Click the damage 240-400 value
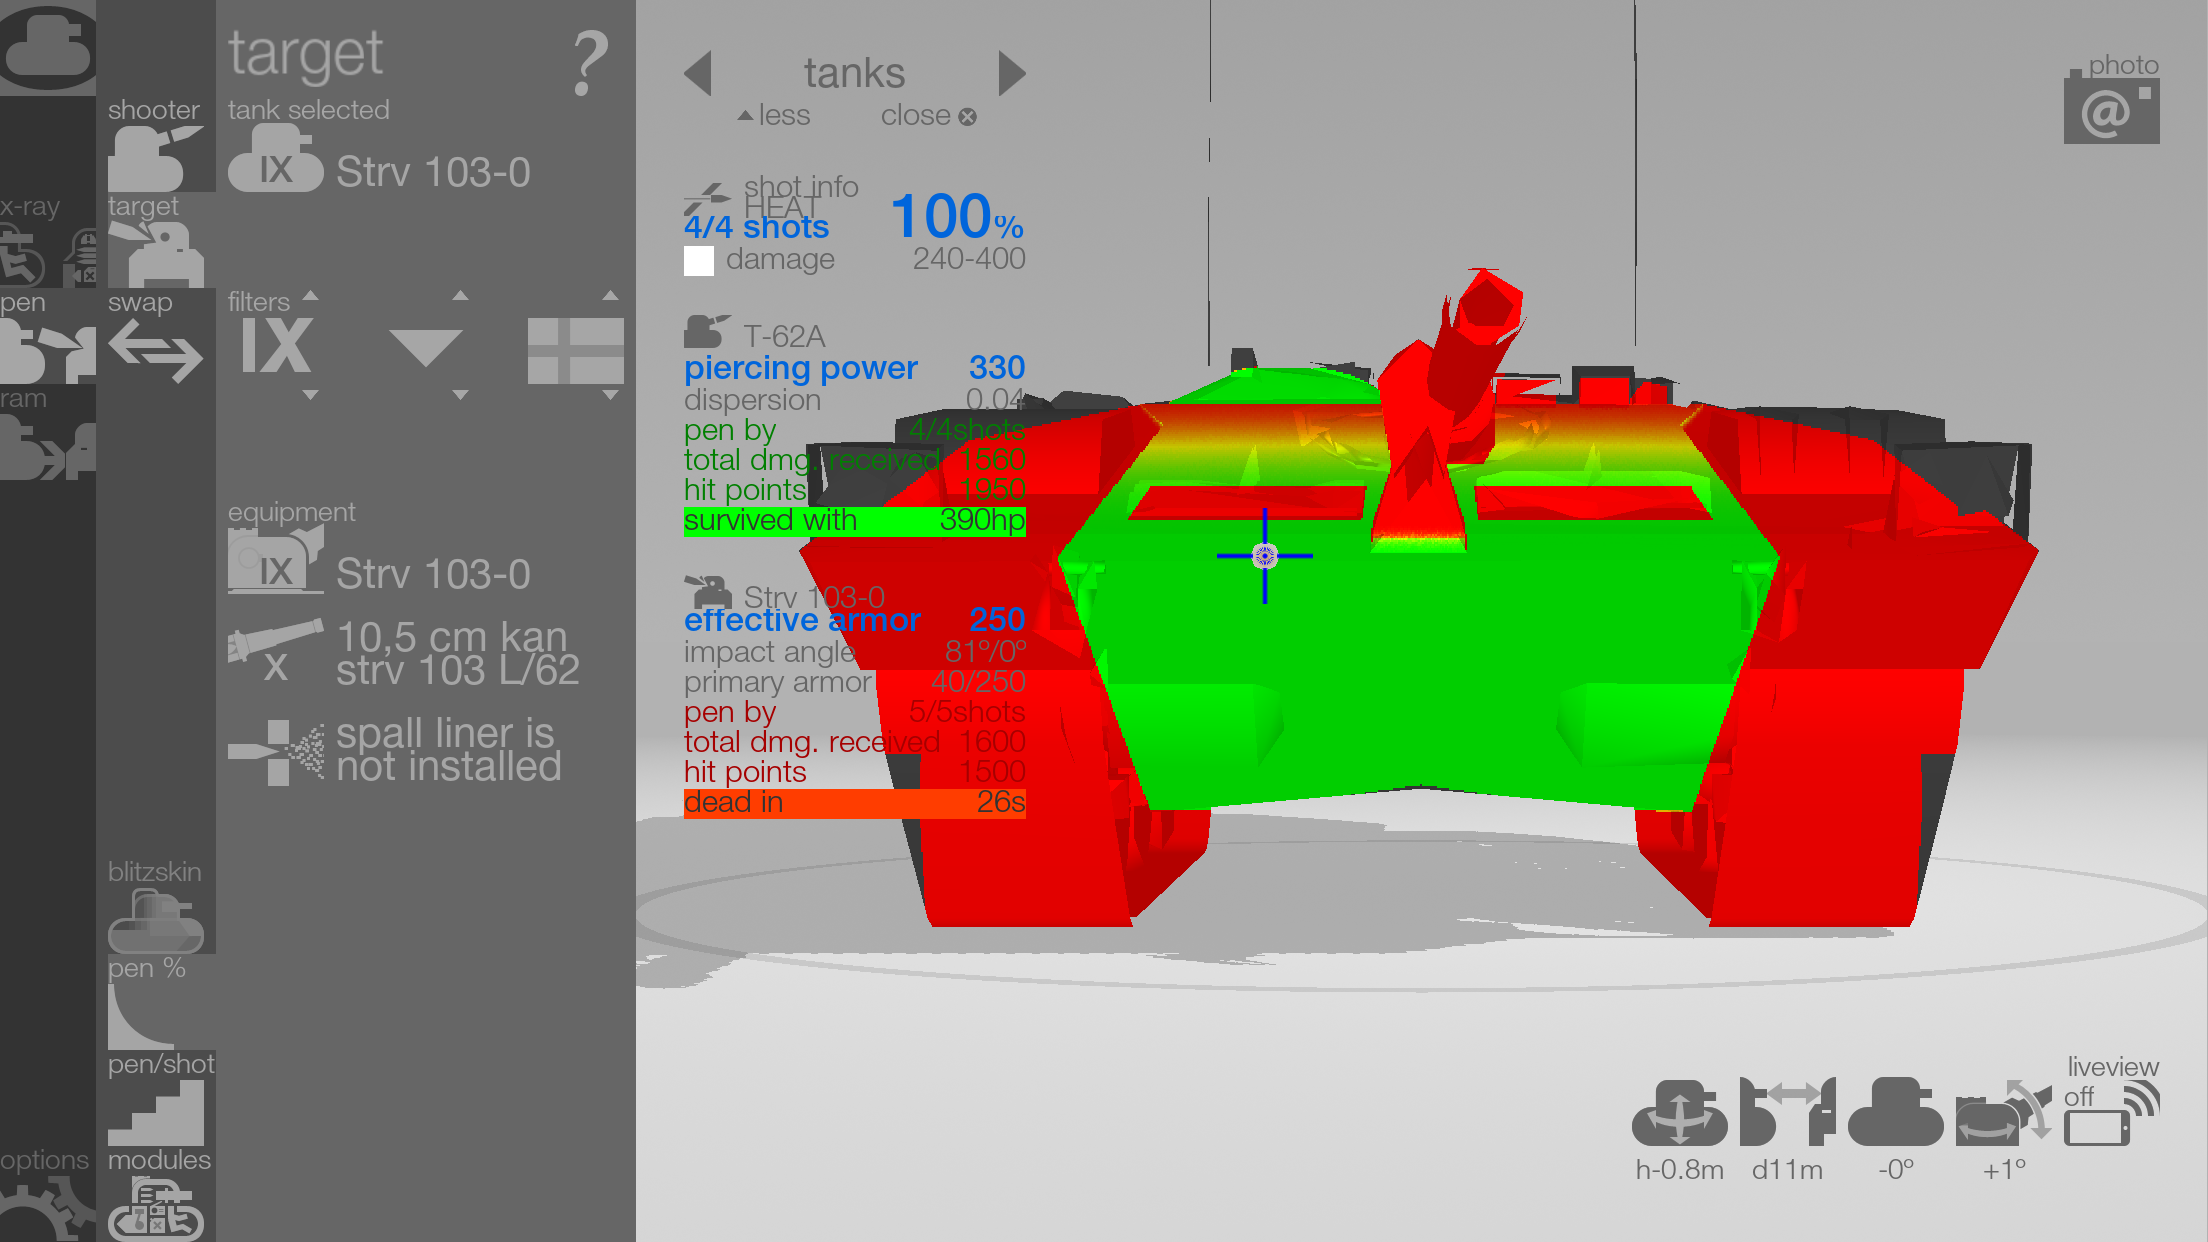The height and width of the screenshot is (1242, 2208). tap(968, 259)
